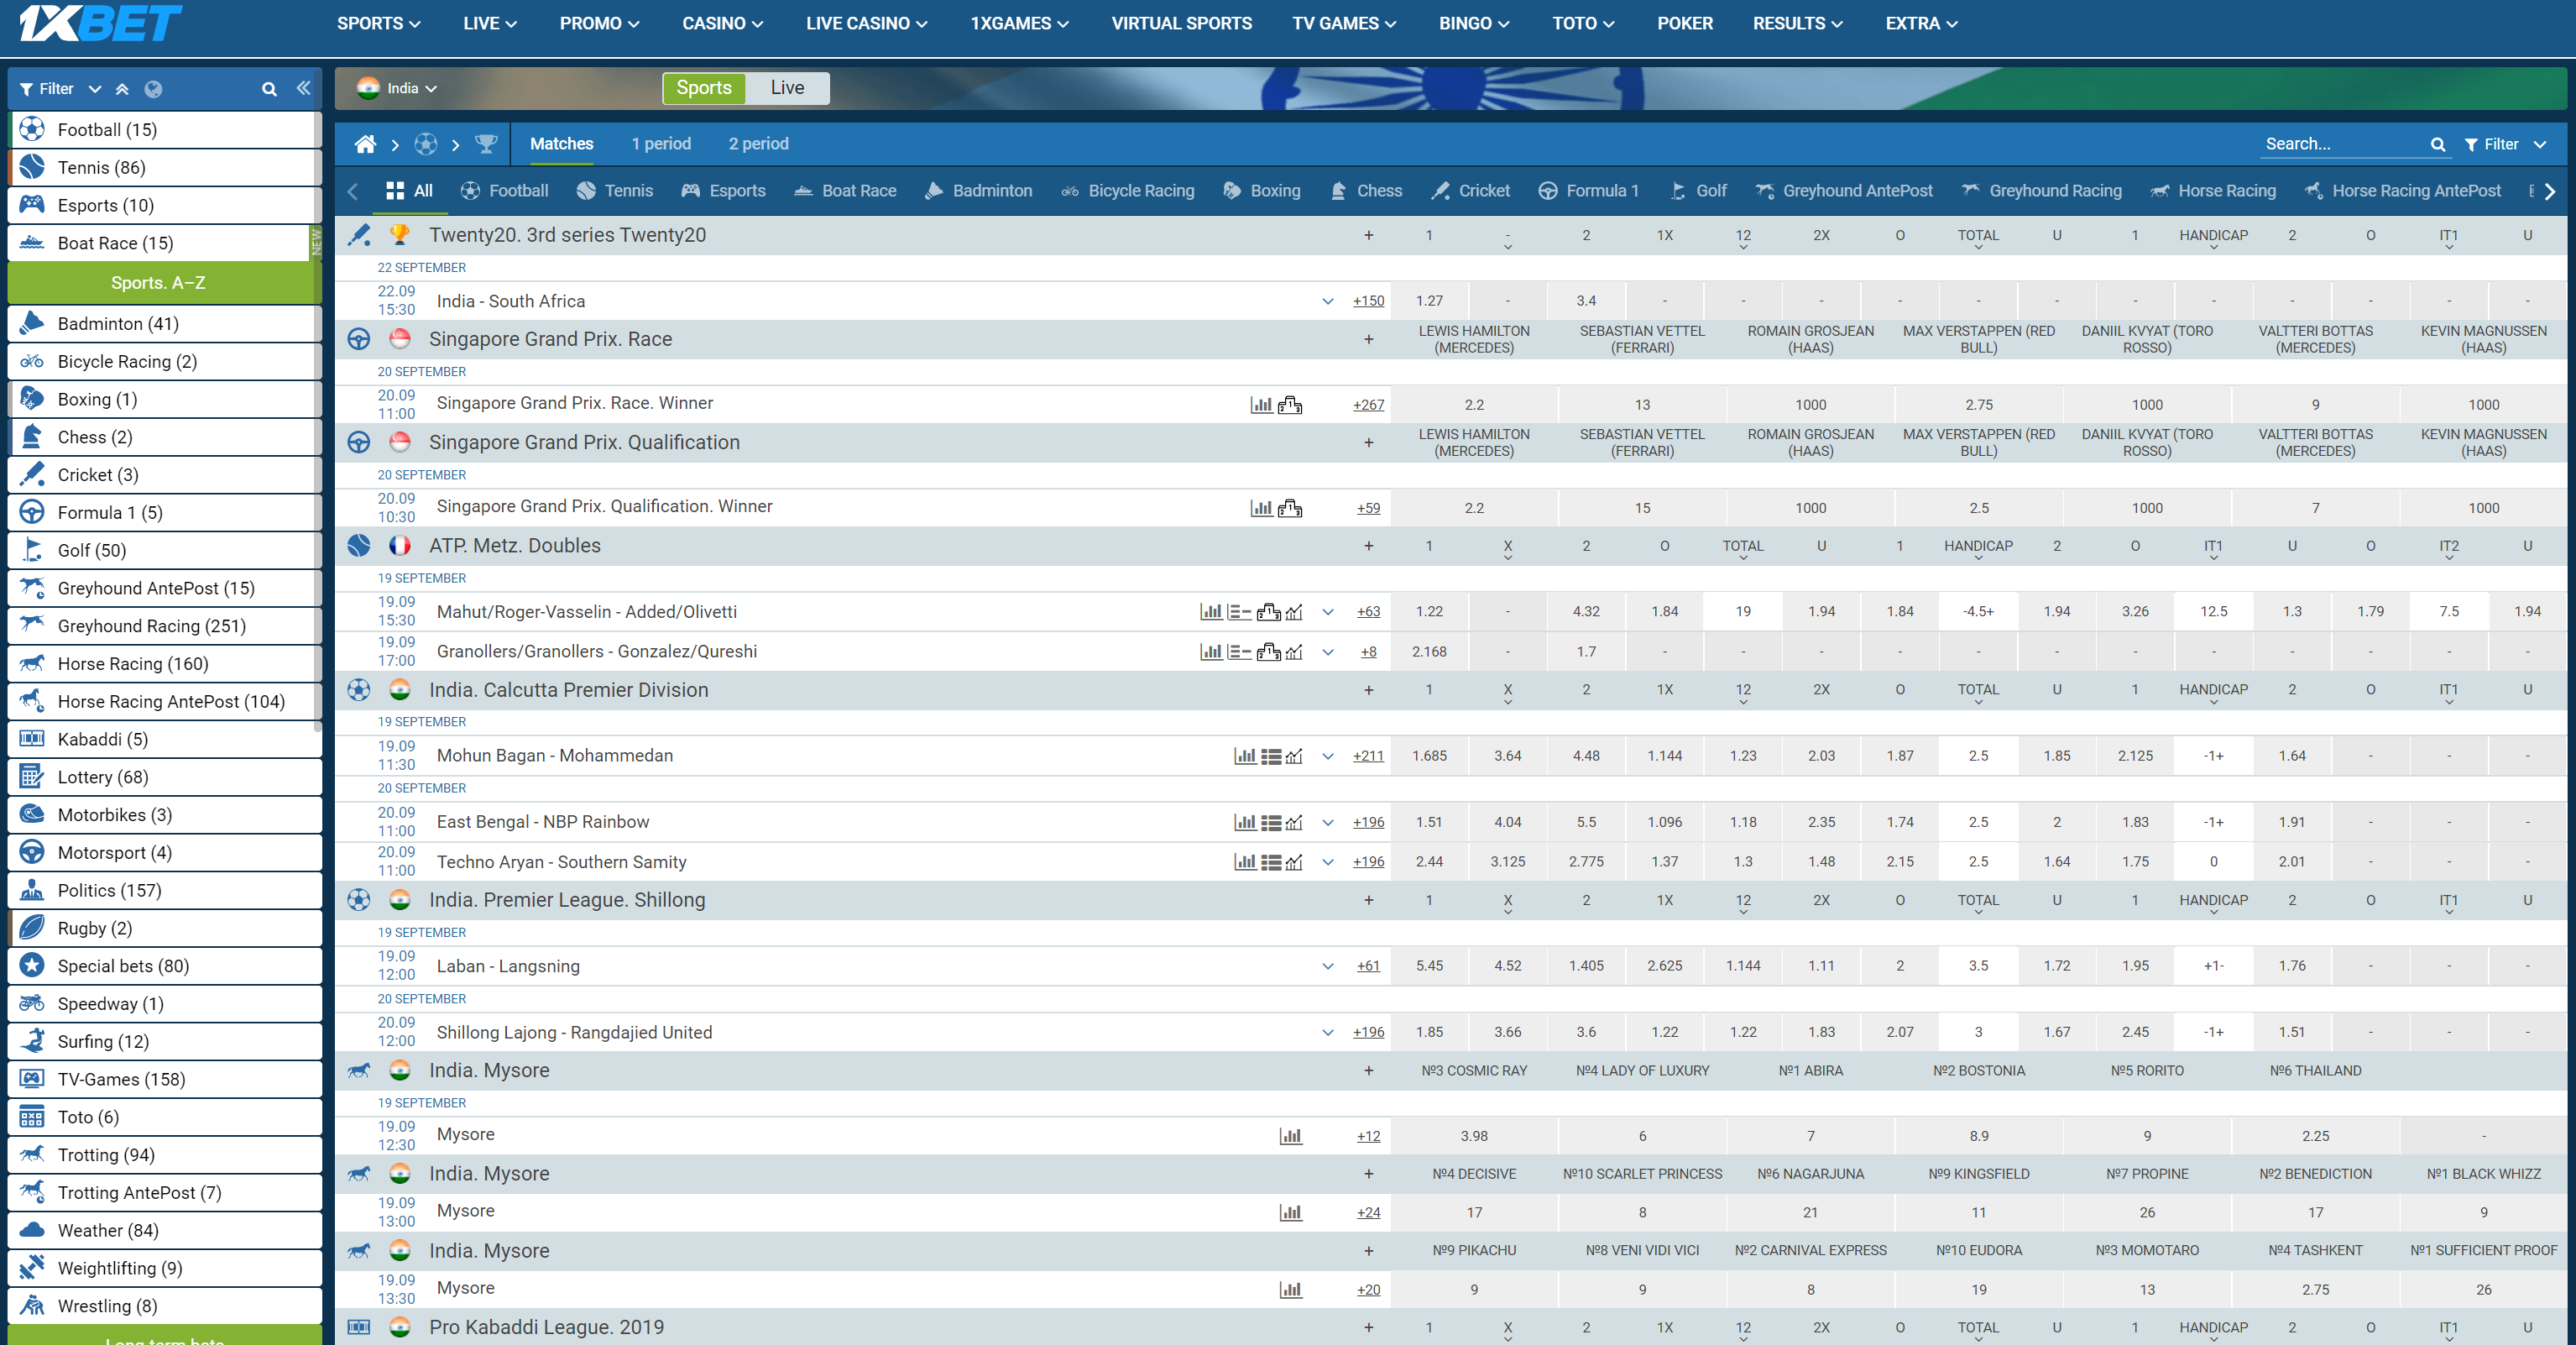Select odds 5.45 for Laban win
The height and width of the screenshot is (1345, 2576).
point(1429,966)
